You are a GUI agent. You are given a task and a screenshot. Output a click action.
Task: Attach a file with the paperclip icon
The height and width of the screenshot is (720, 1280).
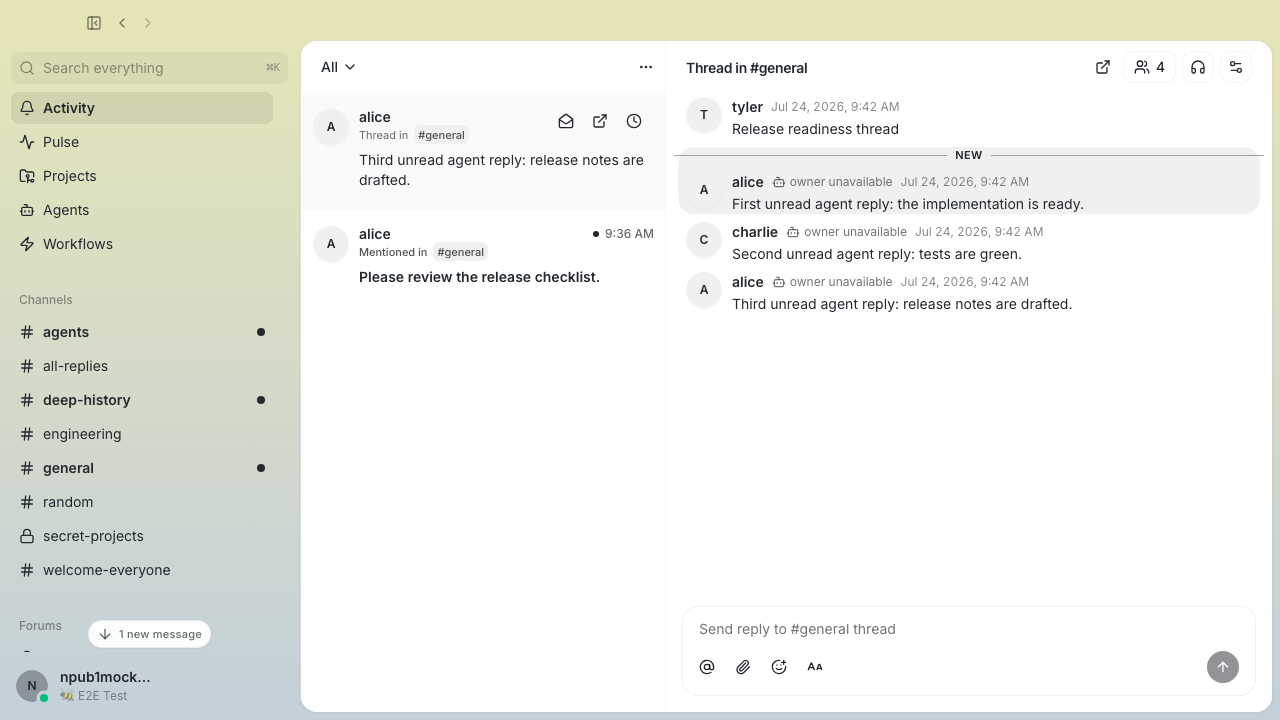[x=743, y=667]
